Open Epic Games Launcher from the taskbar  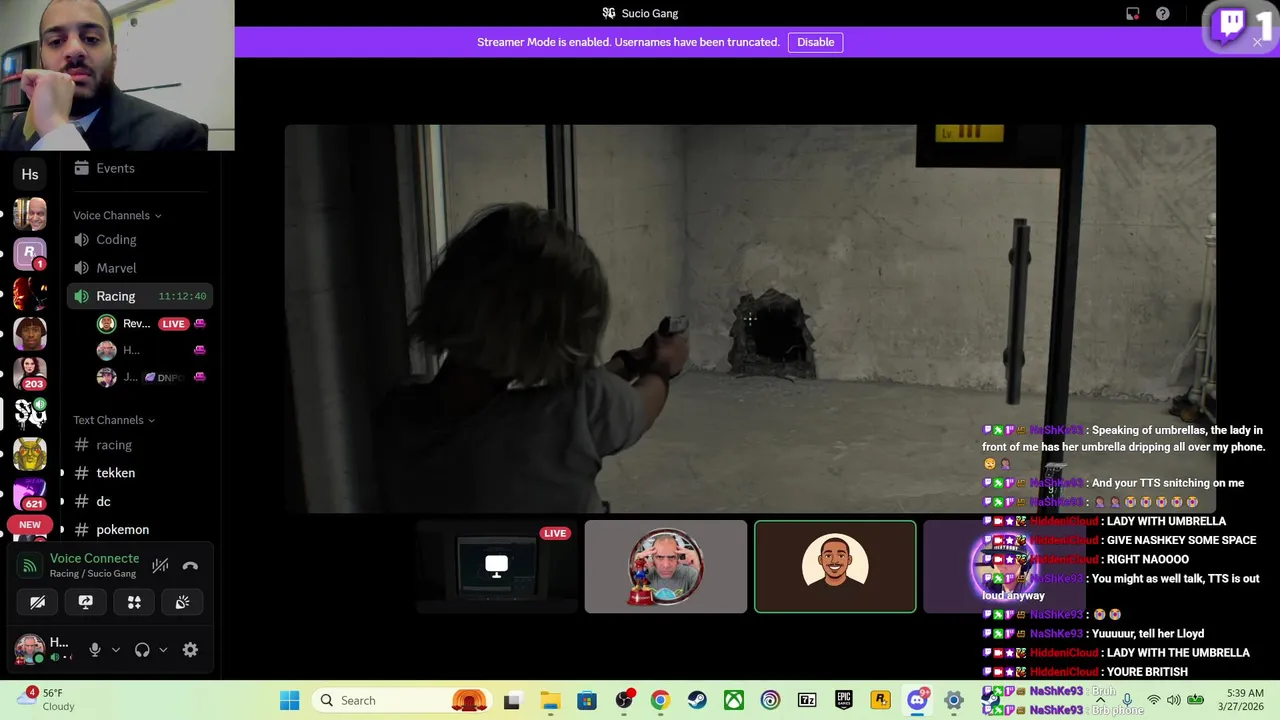(x=844, y=700)
